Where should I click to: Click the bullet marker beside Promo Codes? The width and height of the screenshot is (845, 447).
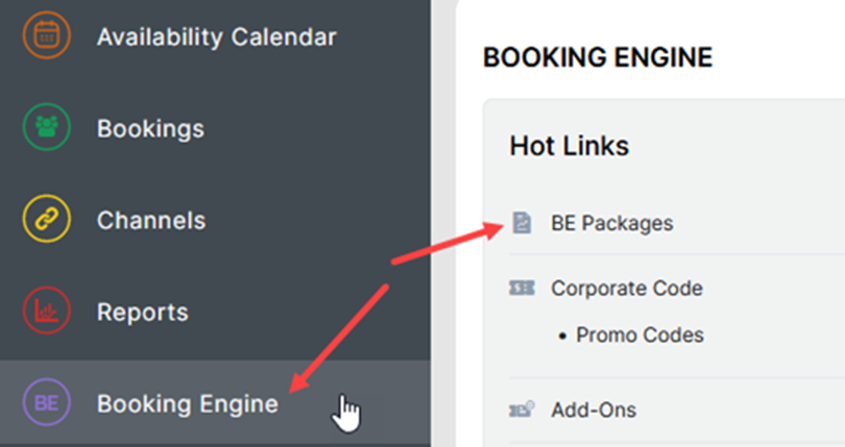(x=564, y=335)
